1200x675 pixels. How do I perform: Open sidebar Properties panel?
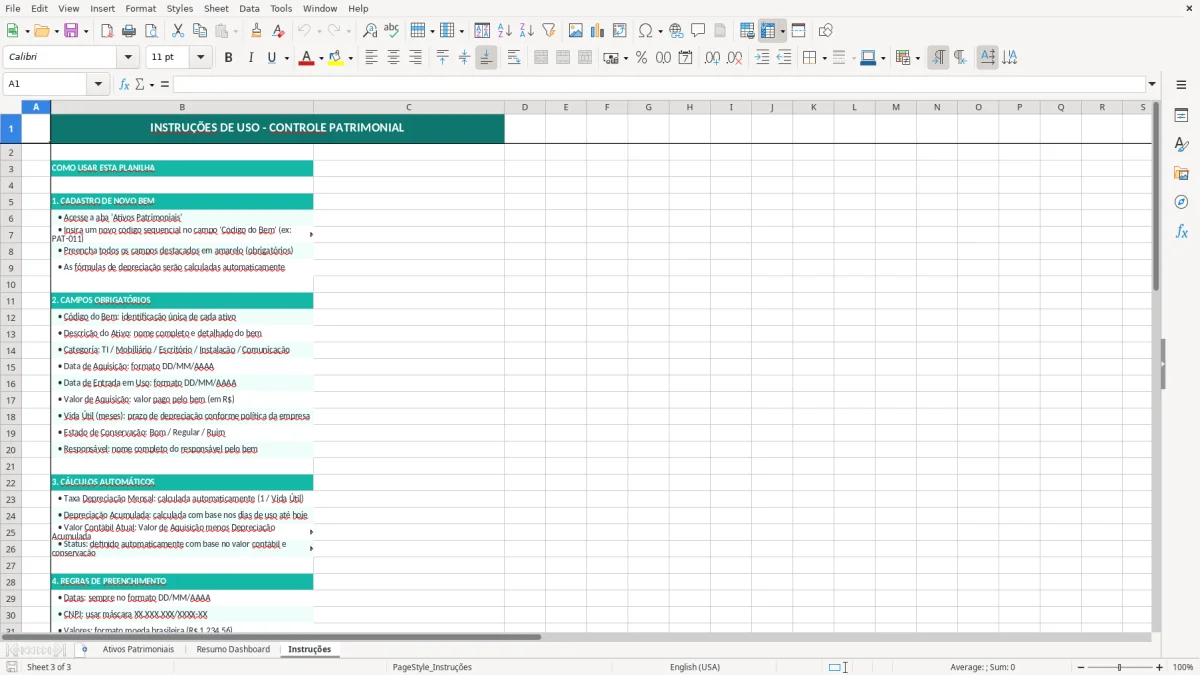[1181, 116]
